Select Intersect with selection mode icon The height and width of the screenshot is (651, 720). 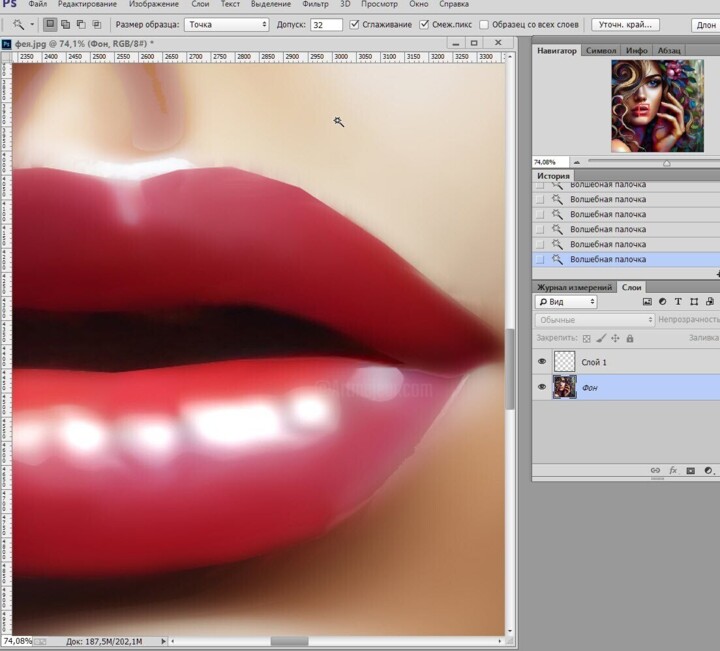[97, 24]
